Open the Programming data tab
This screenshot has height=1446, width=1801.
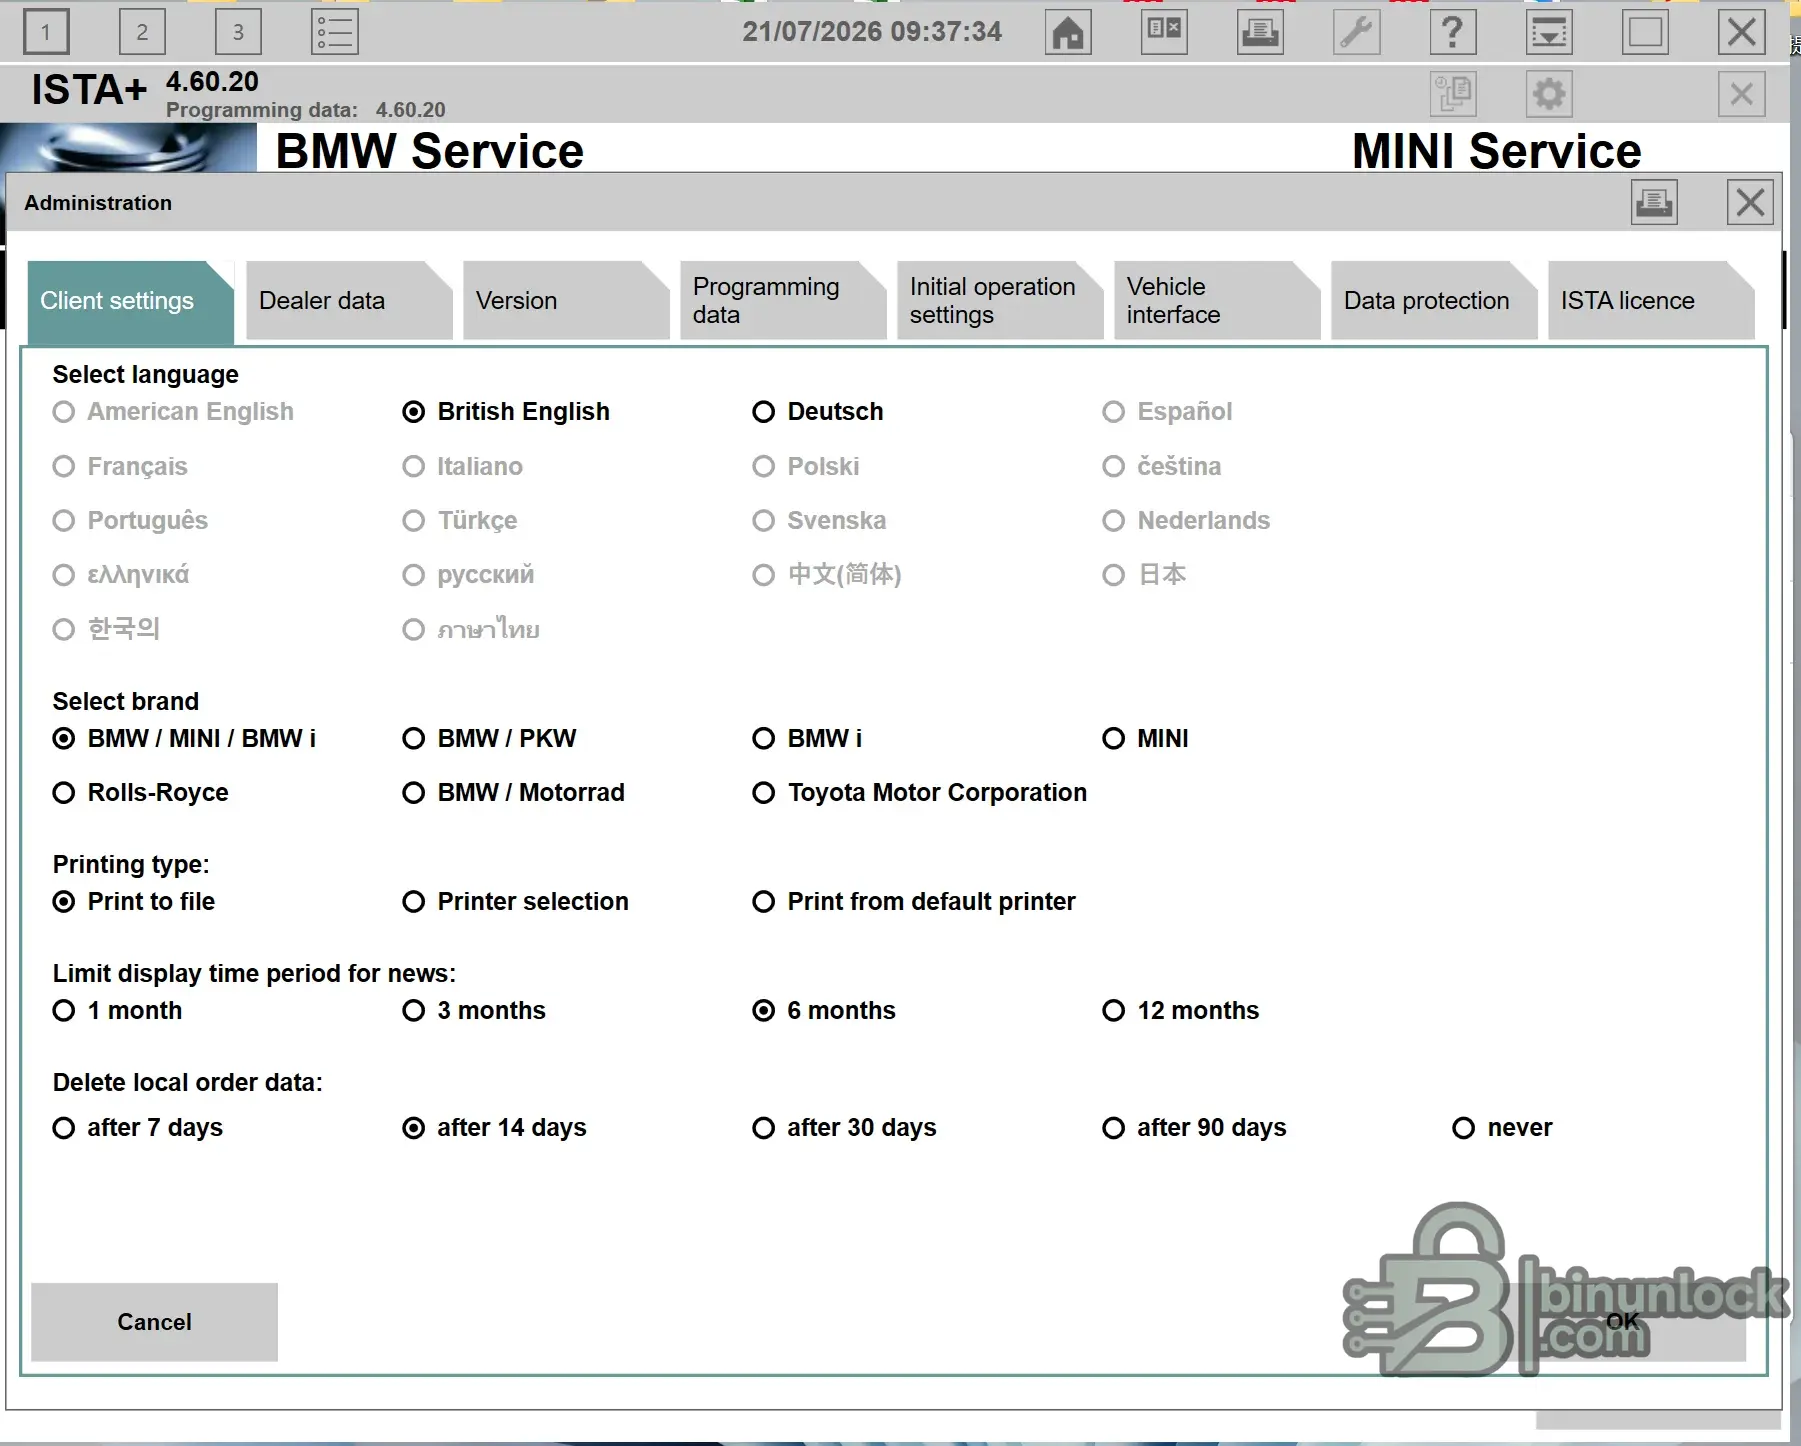pos(783,301)
